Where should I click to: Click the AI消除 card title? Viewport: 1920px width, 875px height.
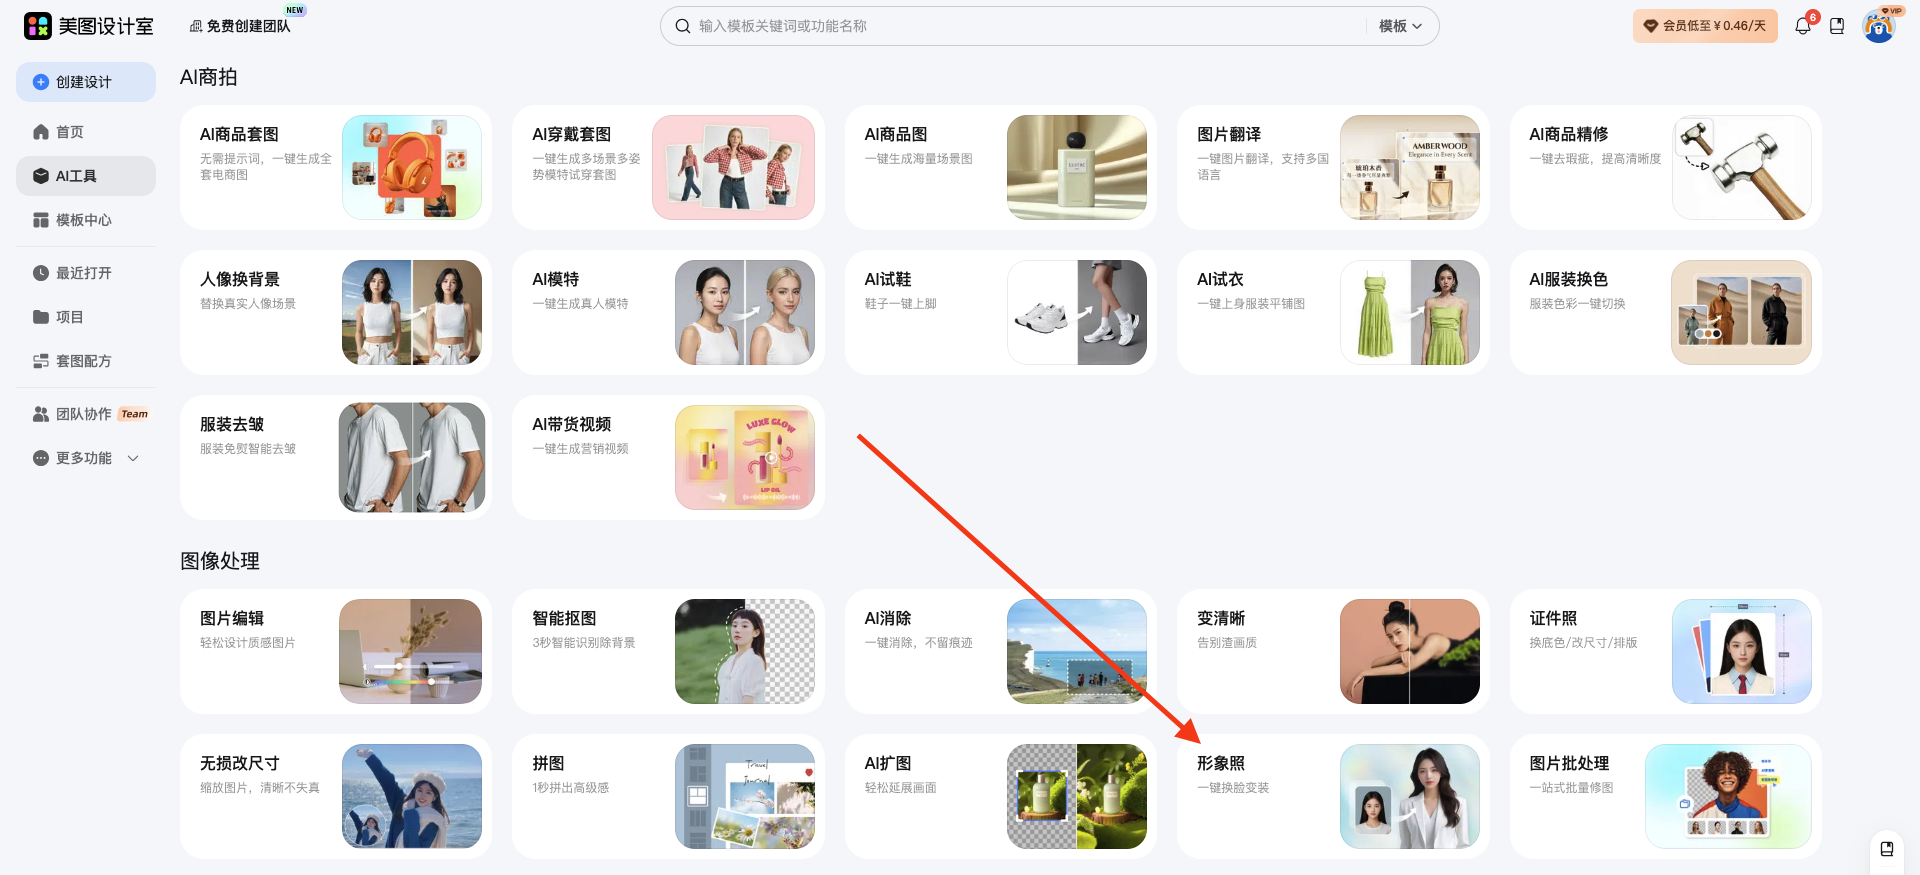(x=888, y=618)
